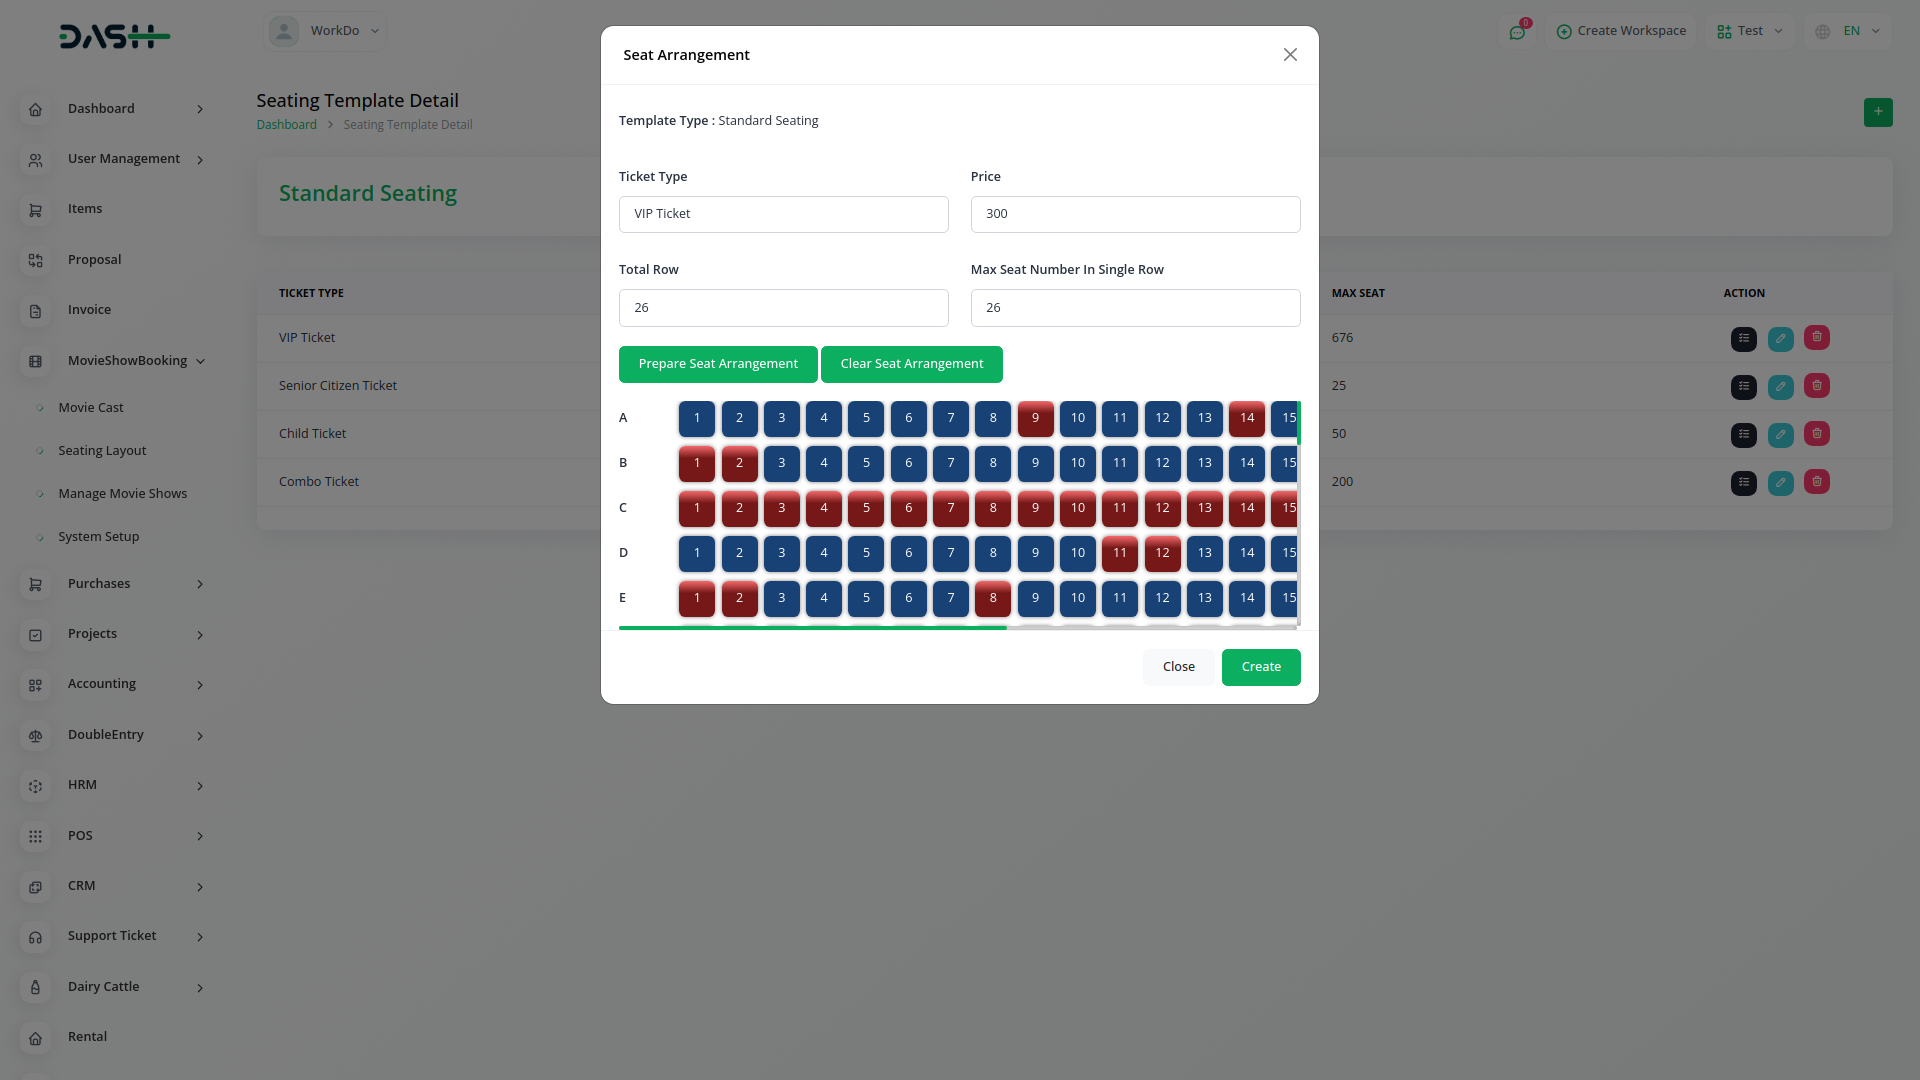Viewport: 1920px width, 1080px height.
Task: Click the Invoice sidebar icon
Action: (x=35, y=311)
